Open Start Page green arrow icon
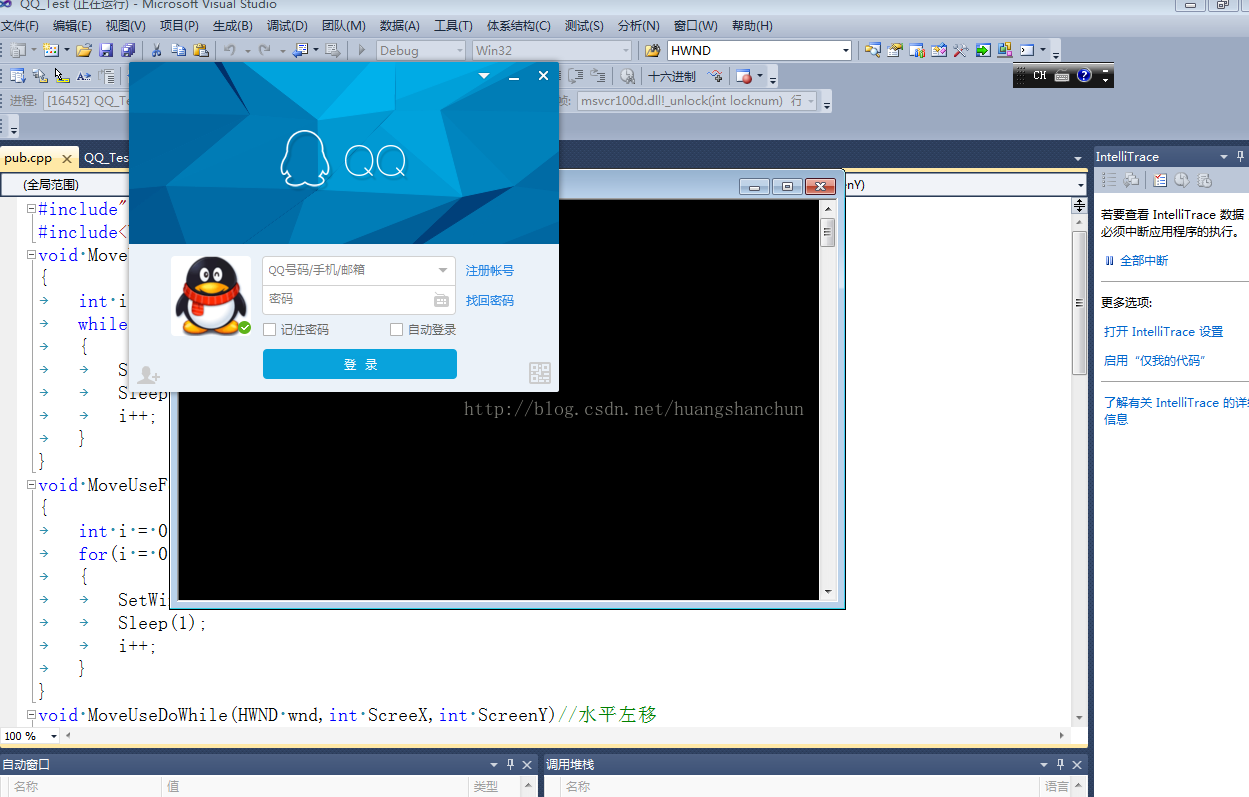 click(x=983, y=50)
